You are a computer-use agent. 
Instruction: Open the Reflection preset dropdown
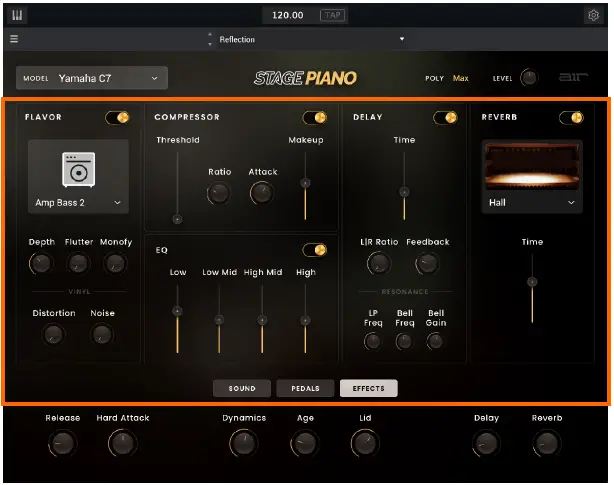[x=312, y=39]
